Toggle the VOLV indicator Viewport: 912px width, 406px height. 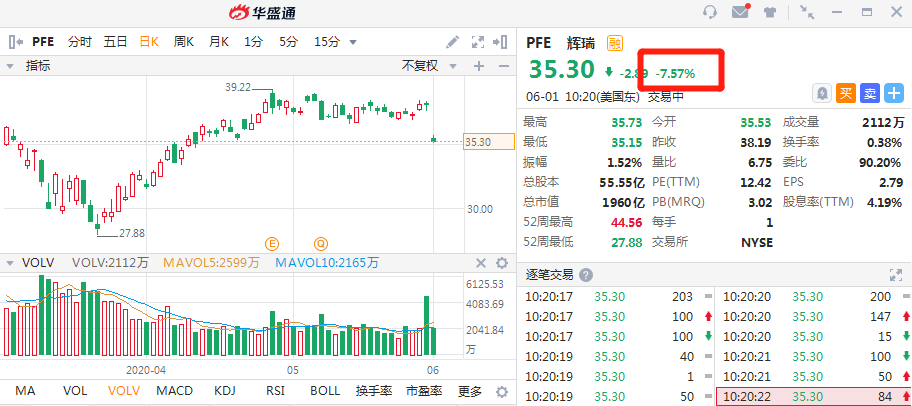[x=124, y=391]
